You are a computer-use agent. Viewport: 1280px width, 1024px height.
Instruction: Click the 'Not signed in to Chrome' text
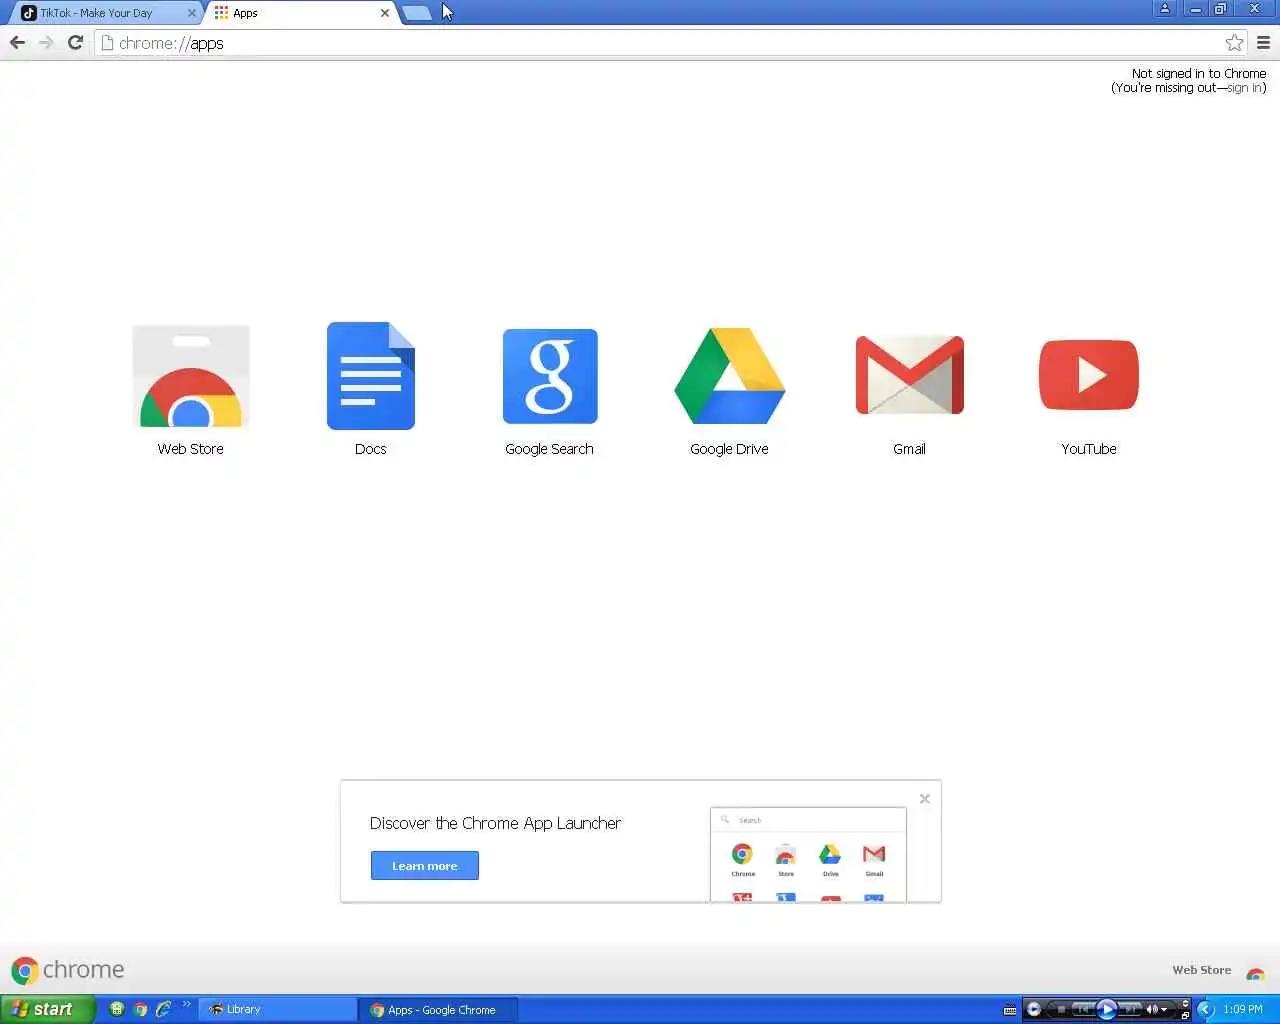1199,74
